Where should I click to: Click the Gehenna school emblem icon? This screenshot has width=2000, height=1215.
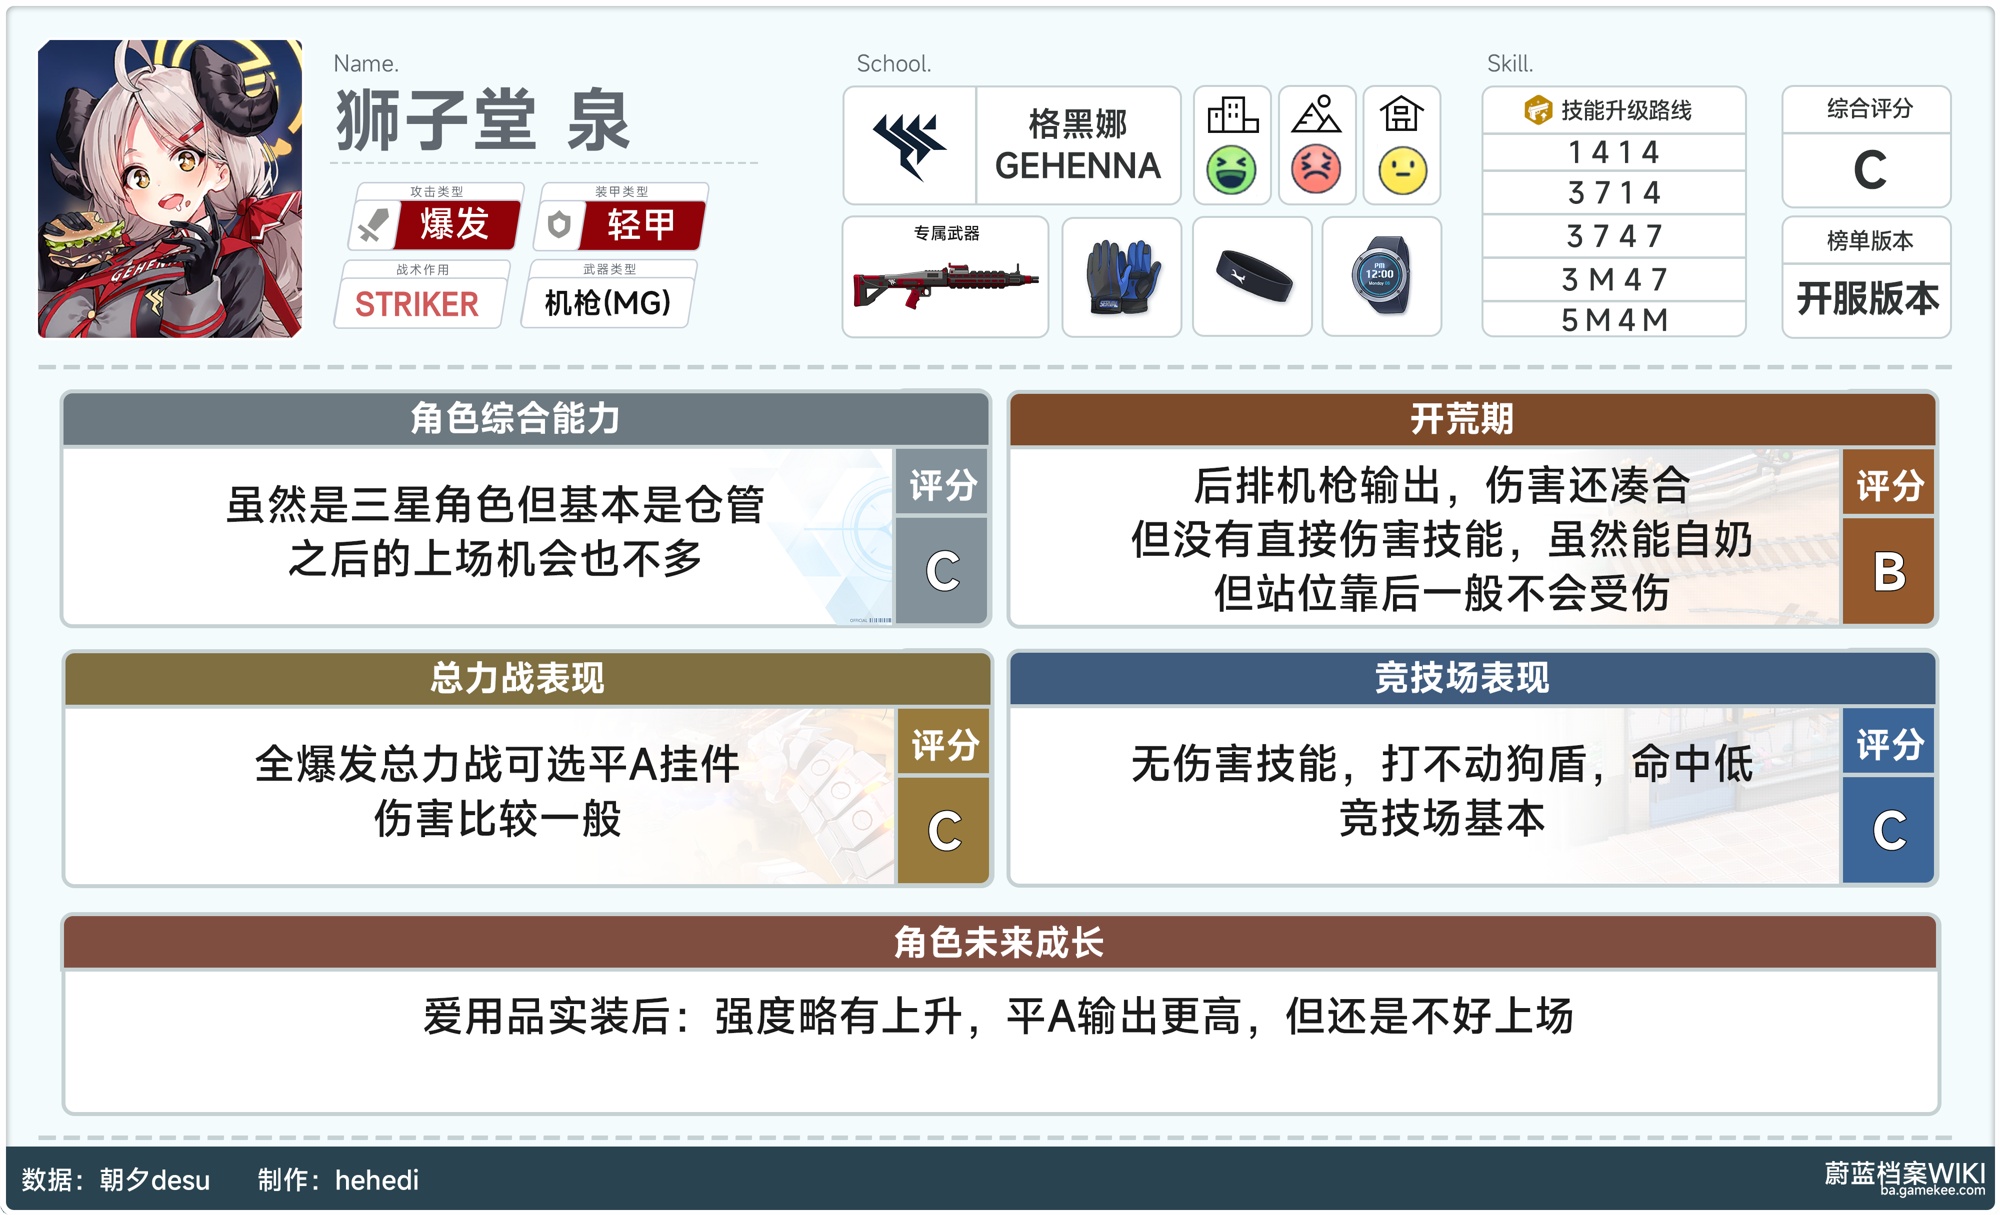[x=909, y=146]
